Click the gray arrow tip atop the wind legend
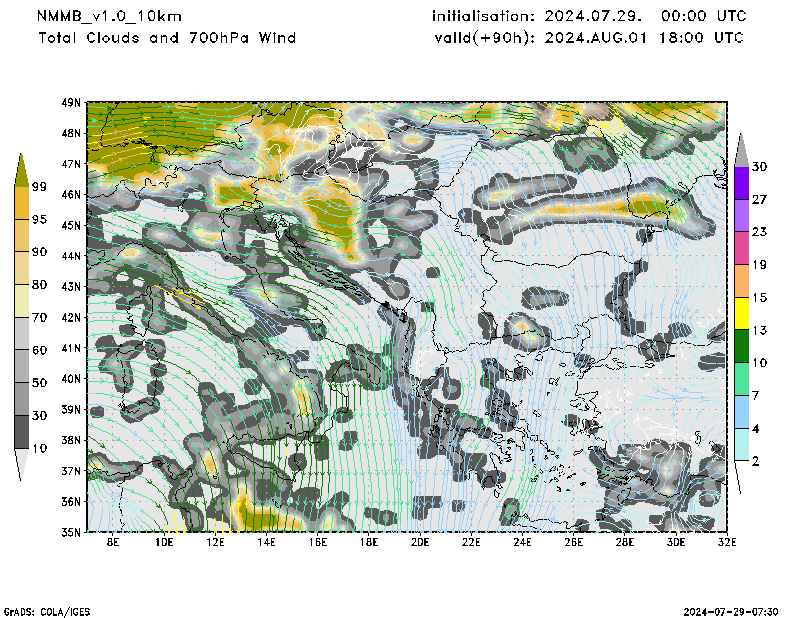The height and width of the screenshot is (618, 800). tap(742, 148)
